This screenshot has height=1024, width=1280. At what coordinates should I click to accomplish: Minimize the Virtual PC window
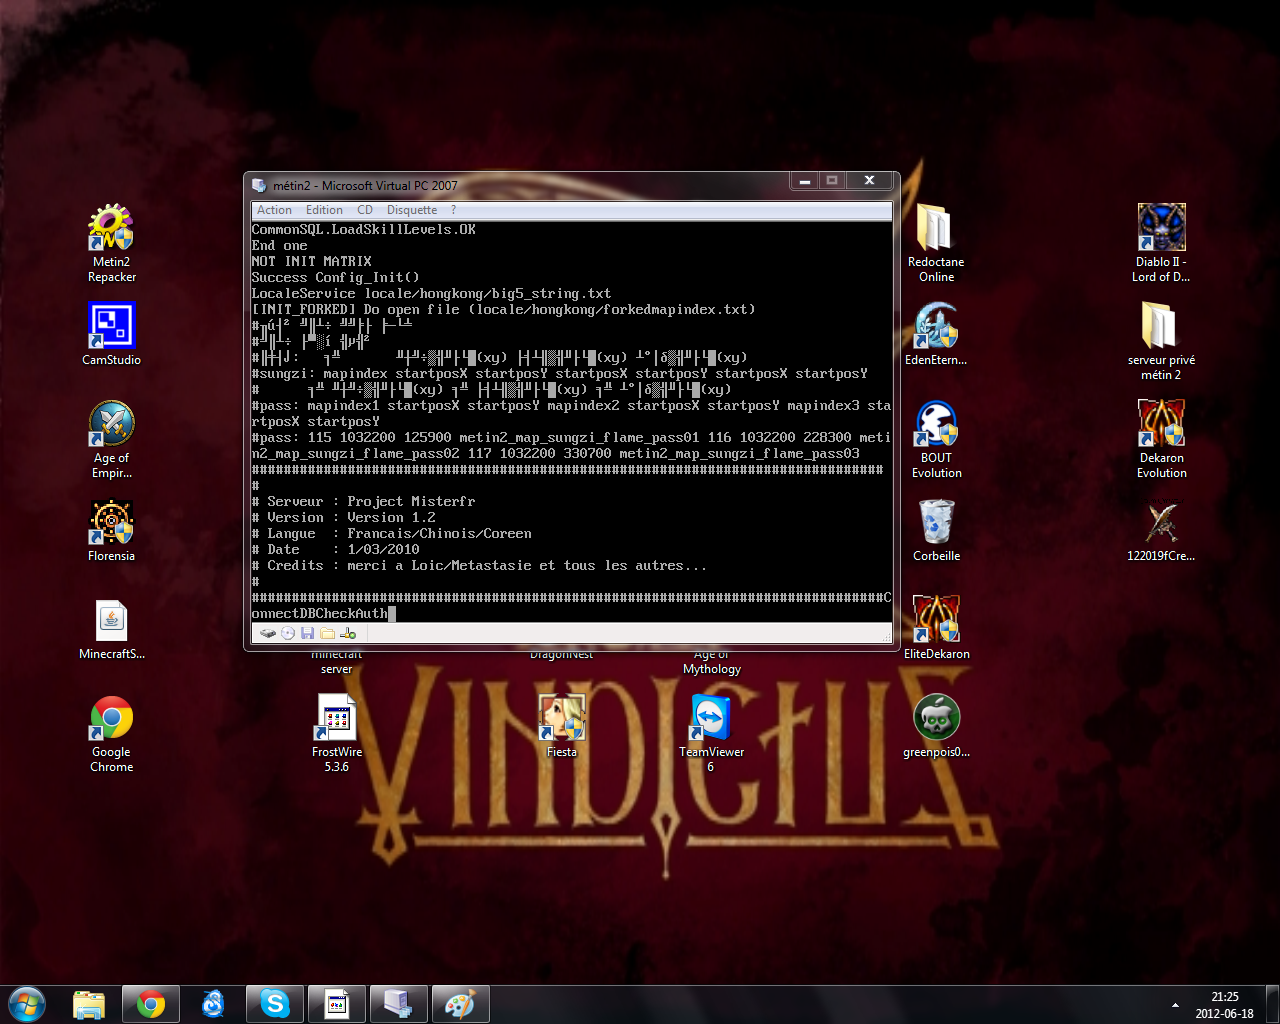pos(804,181)
